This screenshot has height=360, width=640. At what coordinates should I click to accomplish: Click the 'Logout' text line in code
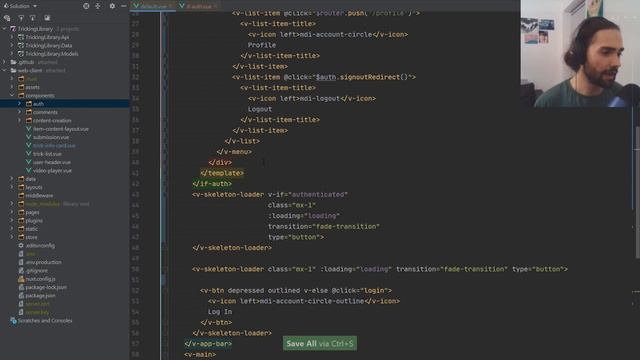pyautogui.click(x=260, y=109)
